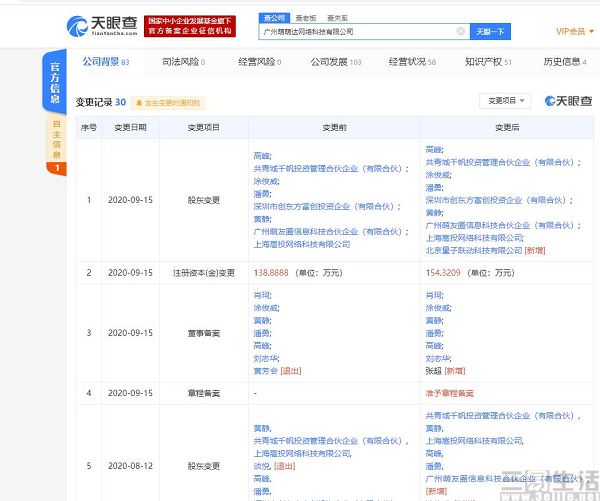Click 张超 marked 新增 in row 3
The width and height of the screenshot is (600, 501).
tap(434, 371)
